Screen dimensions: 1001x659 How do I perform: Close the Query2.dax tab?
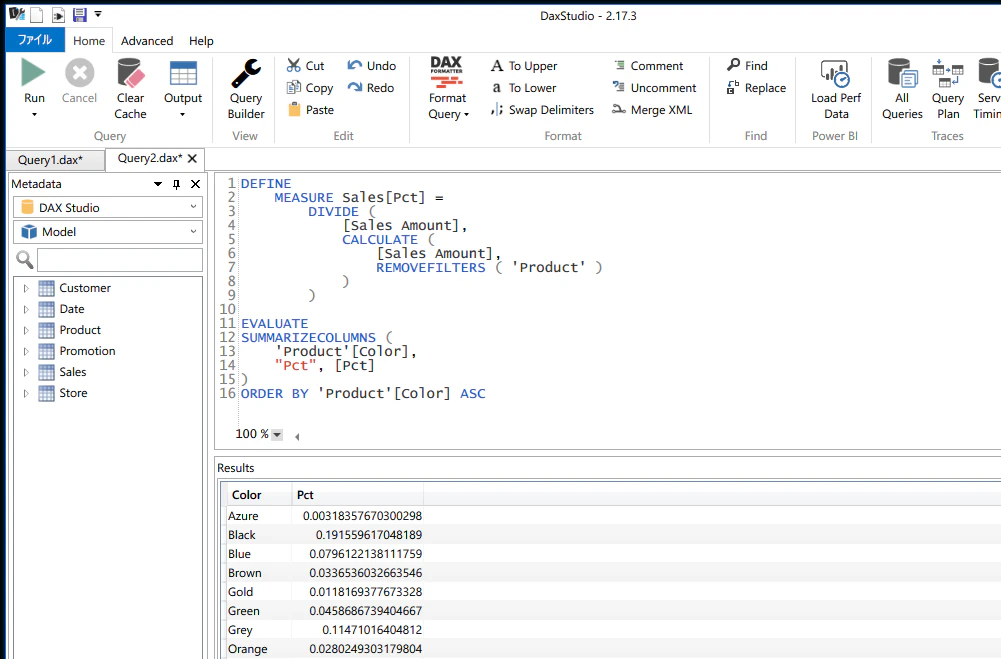[192, 158]
